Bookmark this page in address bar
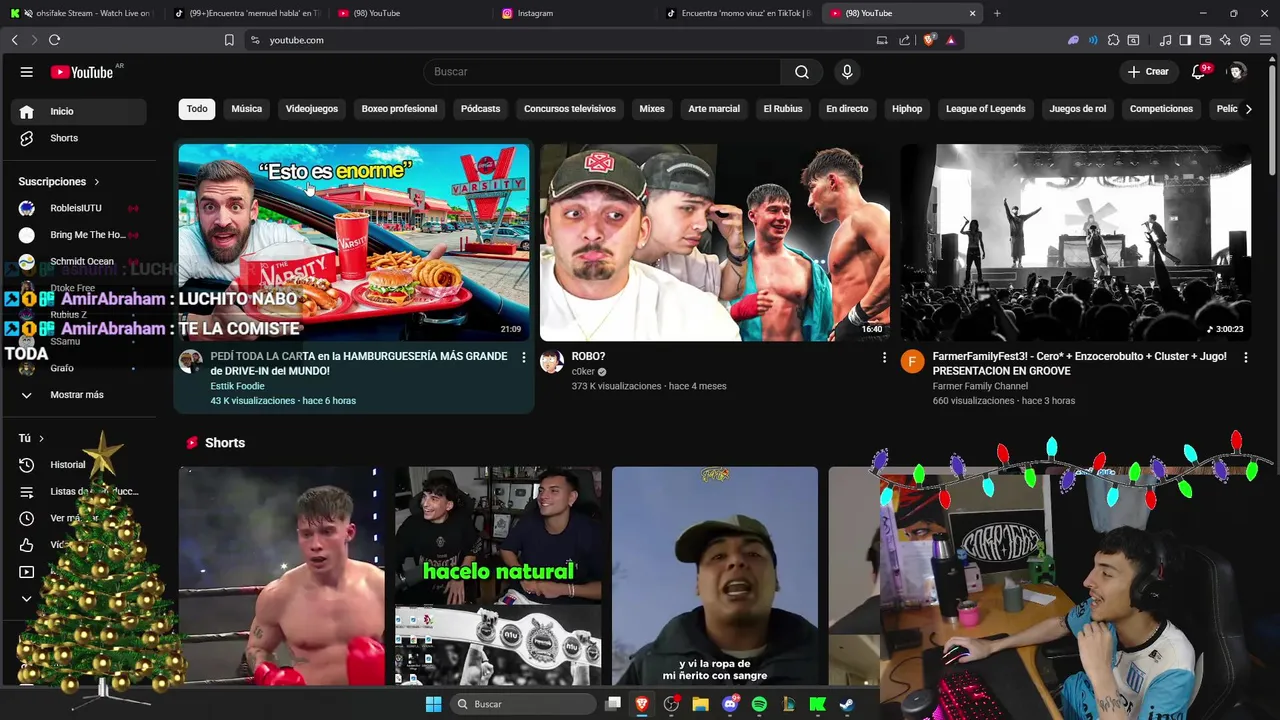The height and width of the screenshot is (720, 1280). coord(229,40)
